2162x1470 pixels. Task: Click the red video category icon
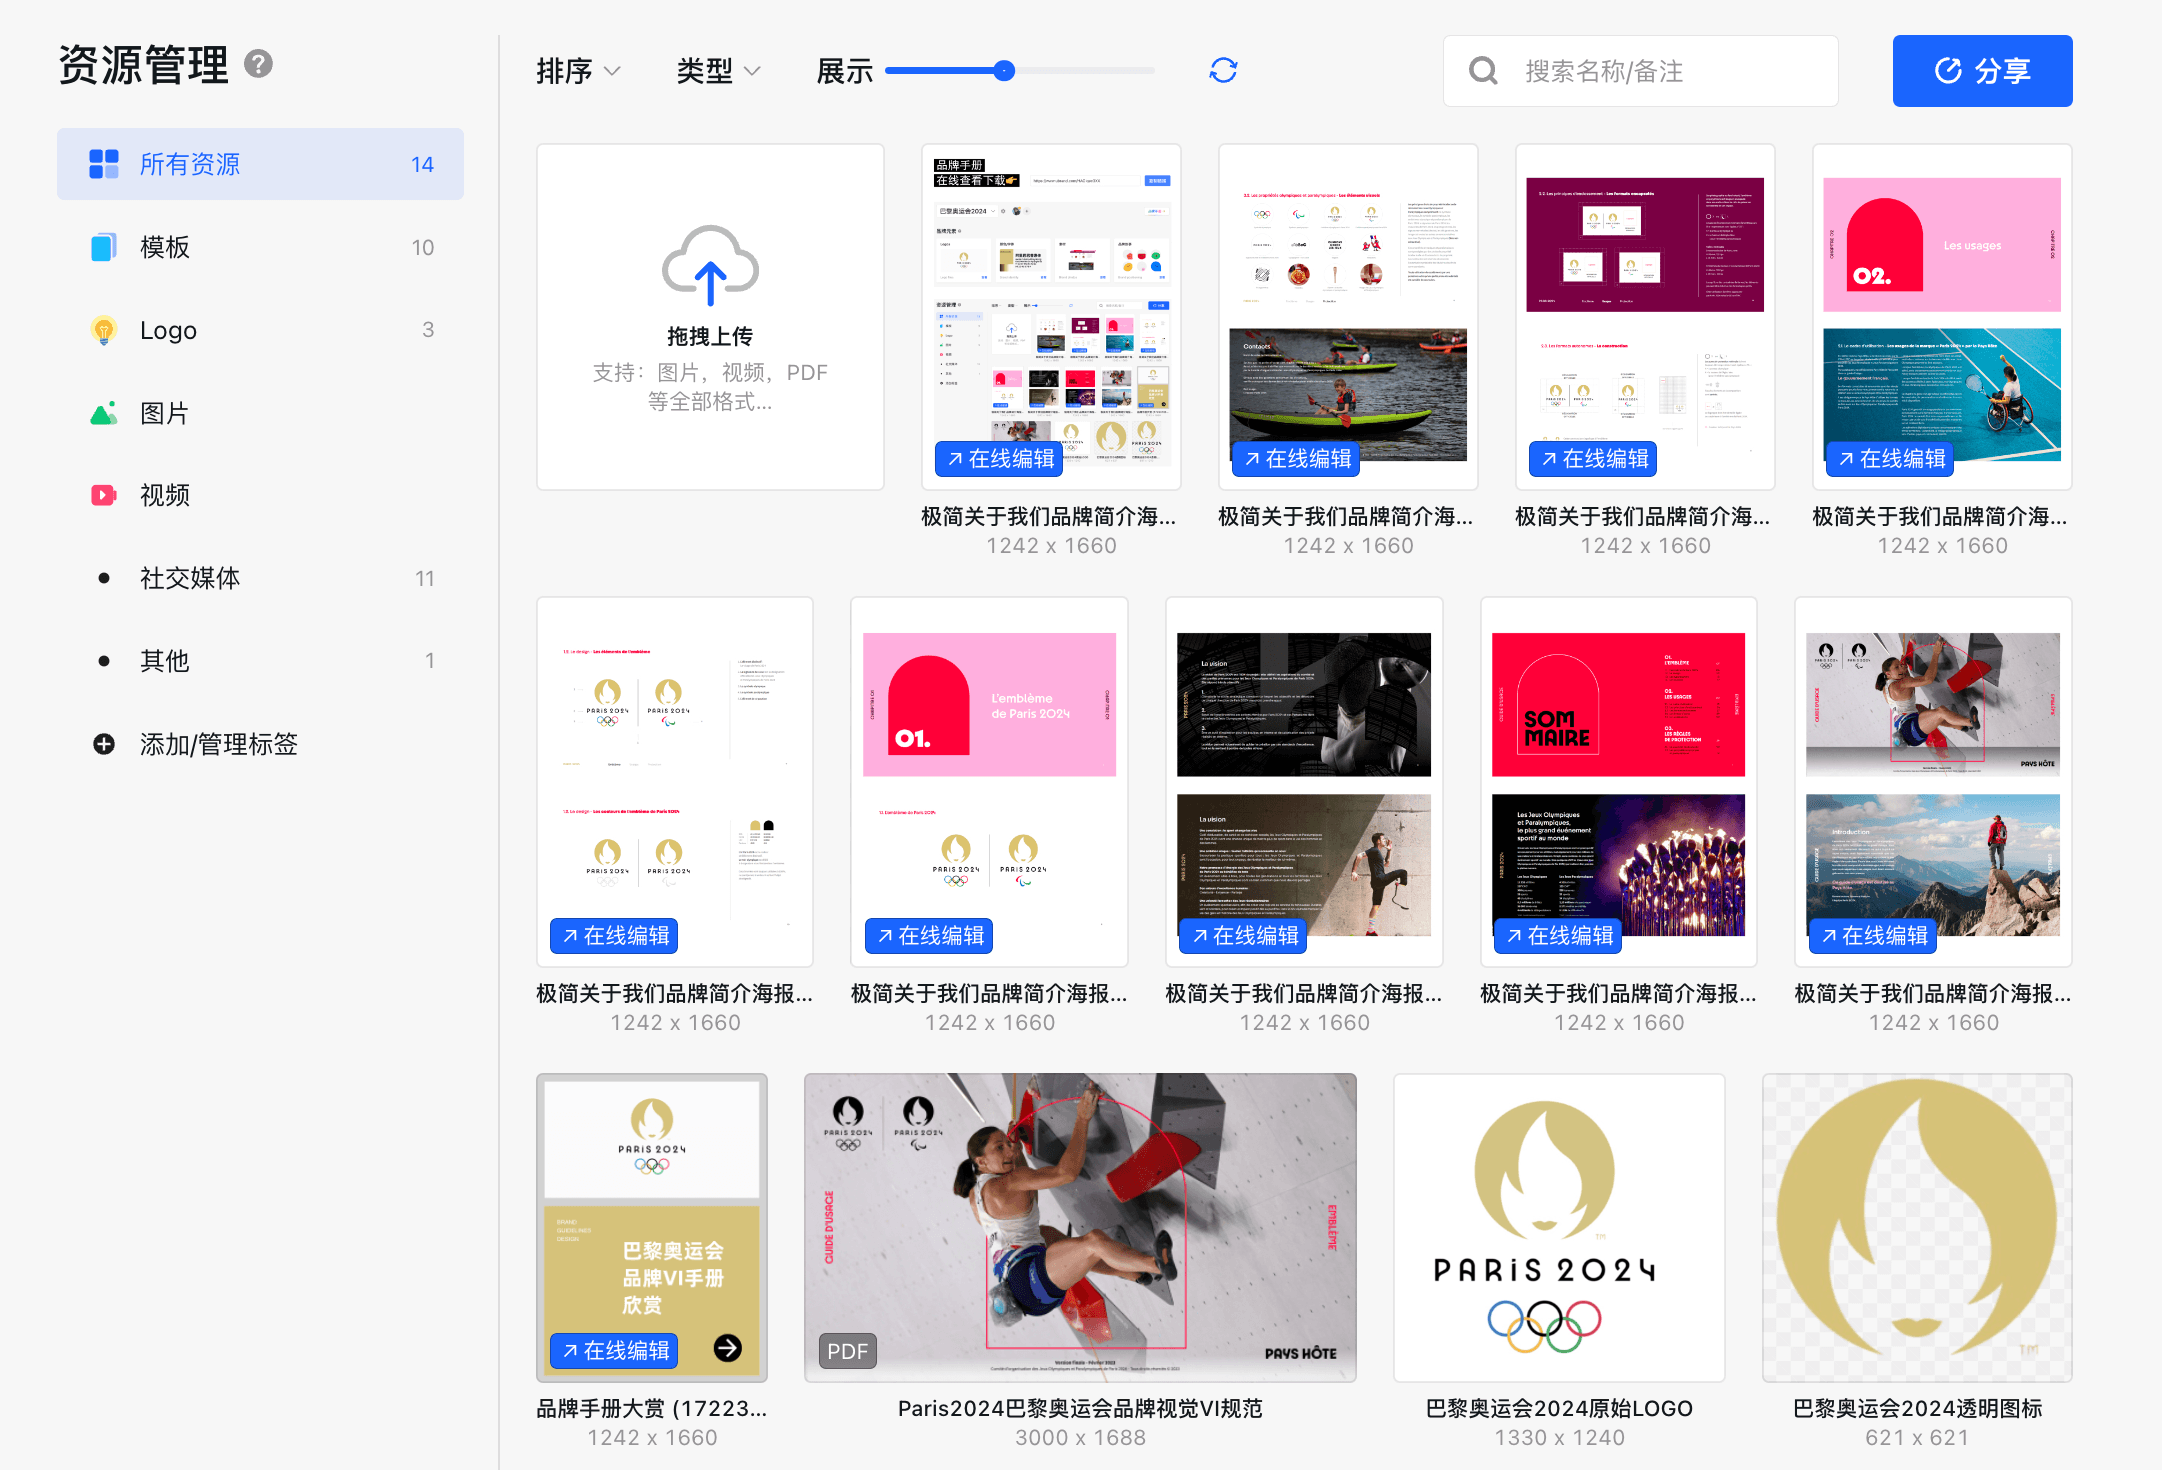(x=104, y=495)
